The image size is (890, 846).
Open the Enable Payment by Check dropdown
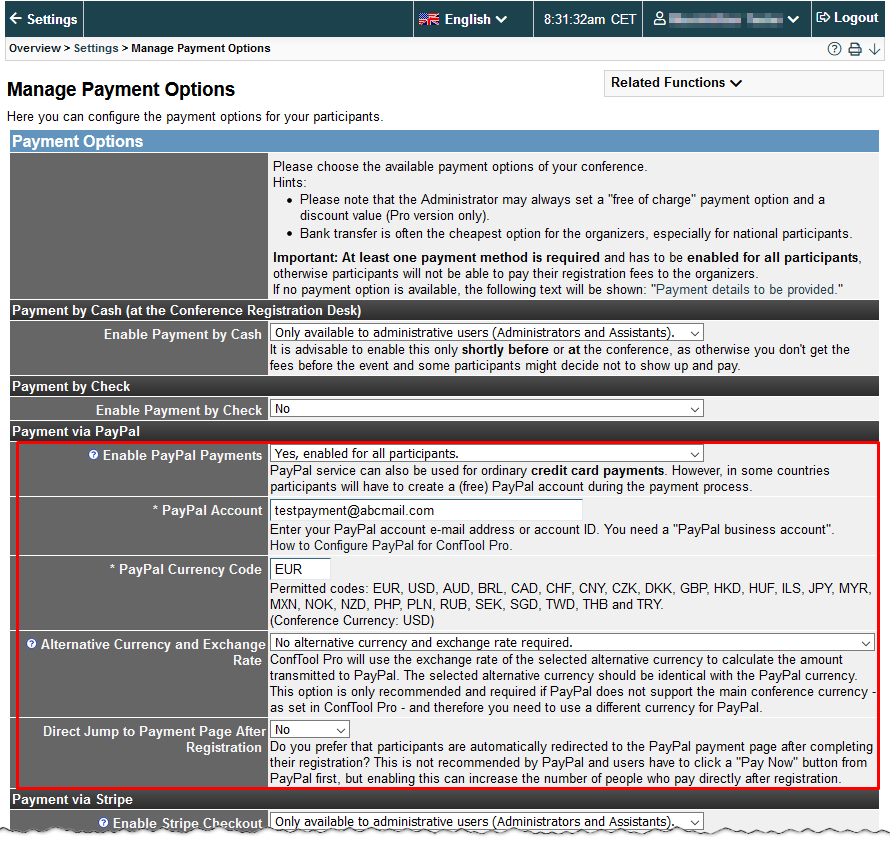[x=486, y=408]
